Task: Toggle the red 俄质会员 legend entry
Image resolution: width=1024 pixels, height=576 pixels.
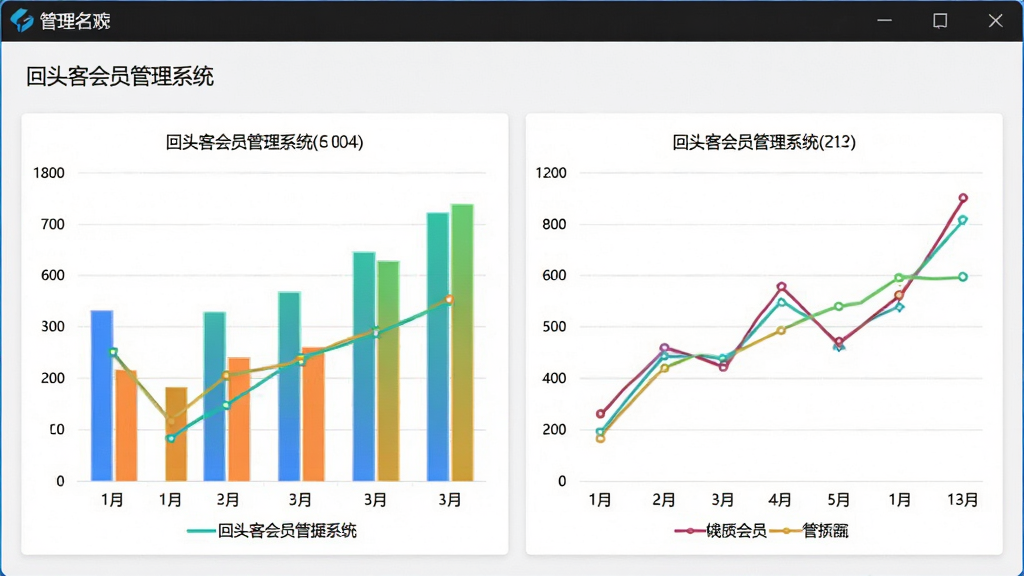Action: click(x=720, y=530)
